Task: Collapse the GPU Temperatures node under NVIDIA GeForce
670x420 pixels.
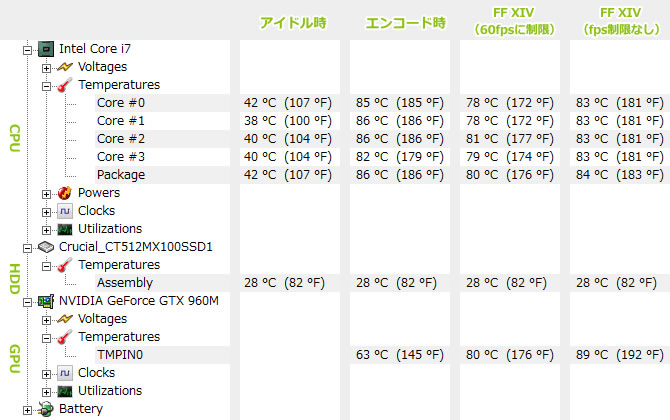Action: coord(46,338)
